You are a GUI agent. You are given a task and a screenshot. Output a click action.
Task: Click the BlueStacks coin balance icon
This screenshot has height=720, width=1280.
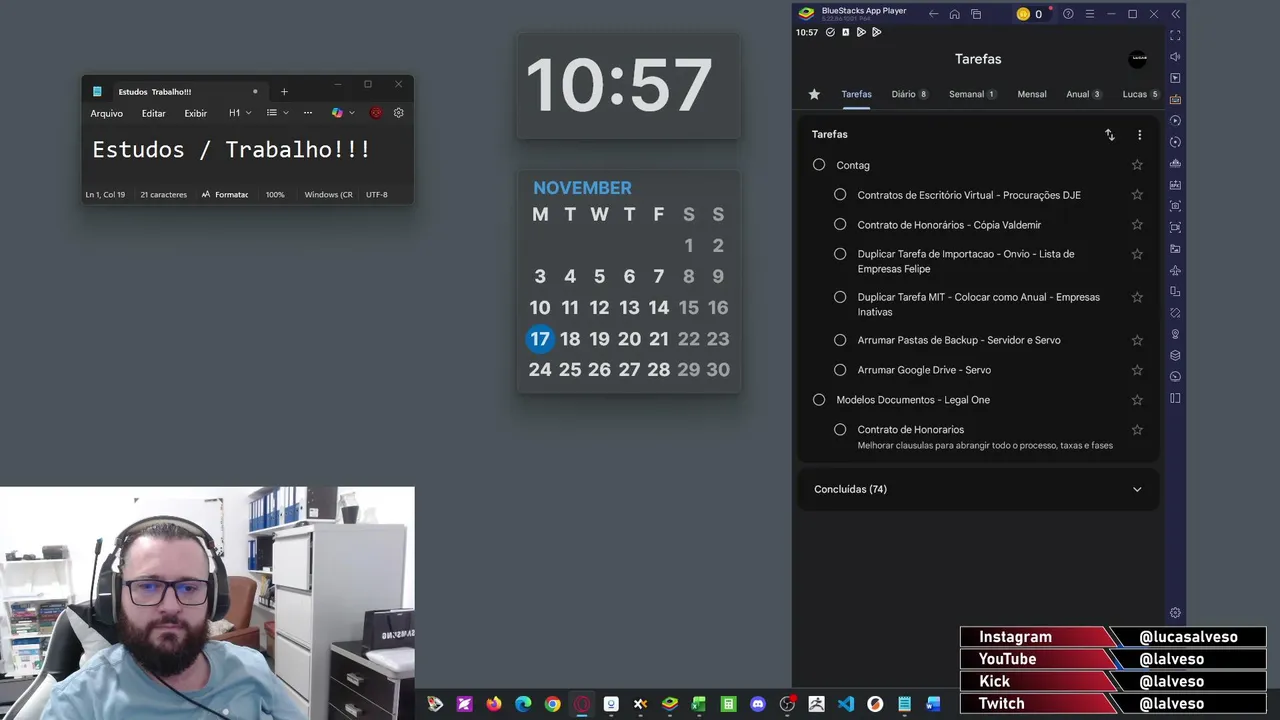(1023, 14)
